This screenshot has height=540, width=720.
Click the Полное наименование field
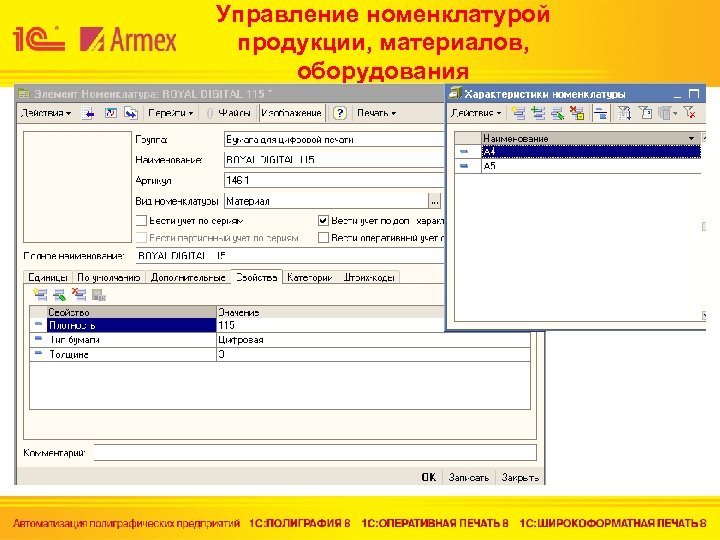click(x=290, y=256)
